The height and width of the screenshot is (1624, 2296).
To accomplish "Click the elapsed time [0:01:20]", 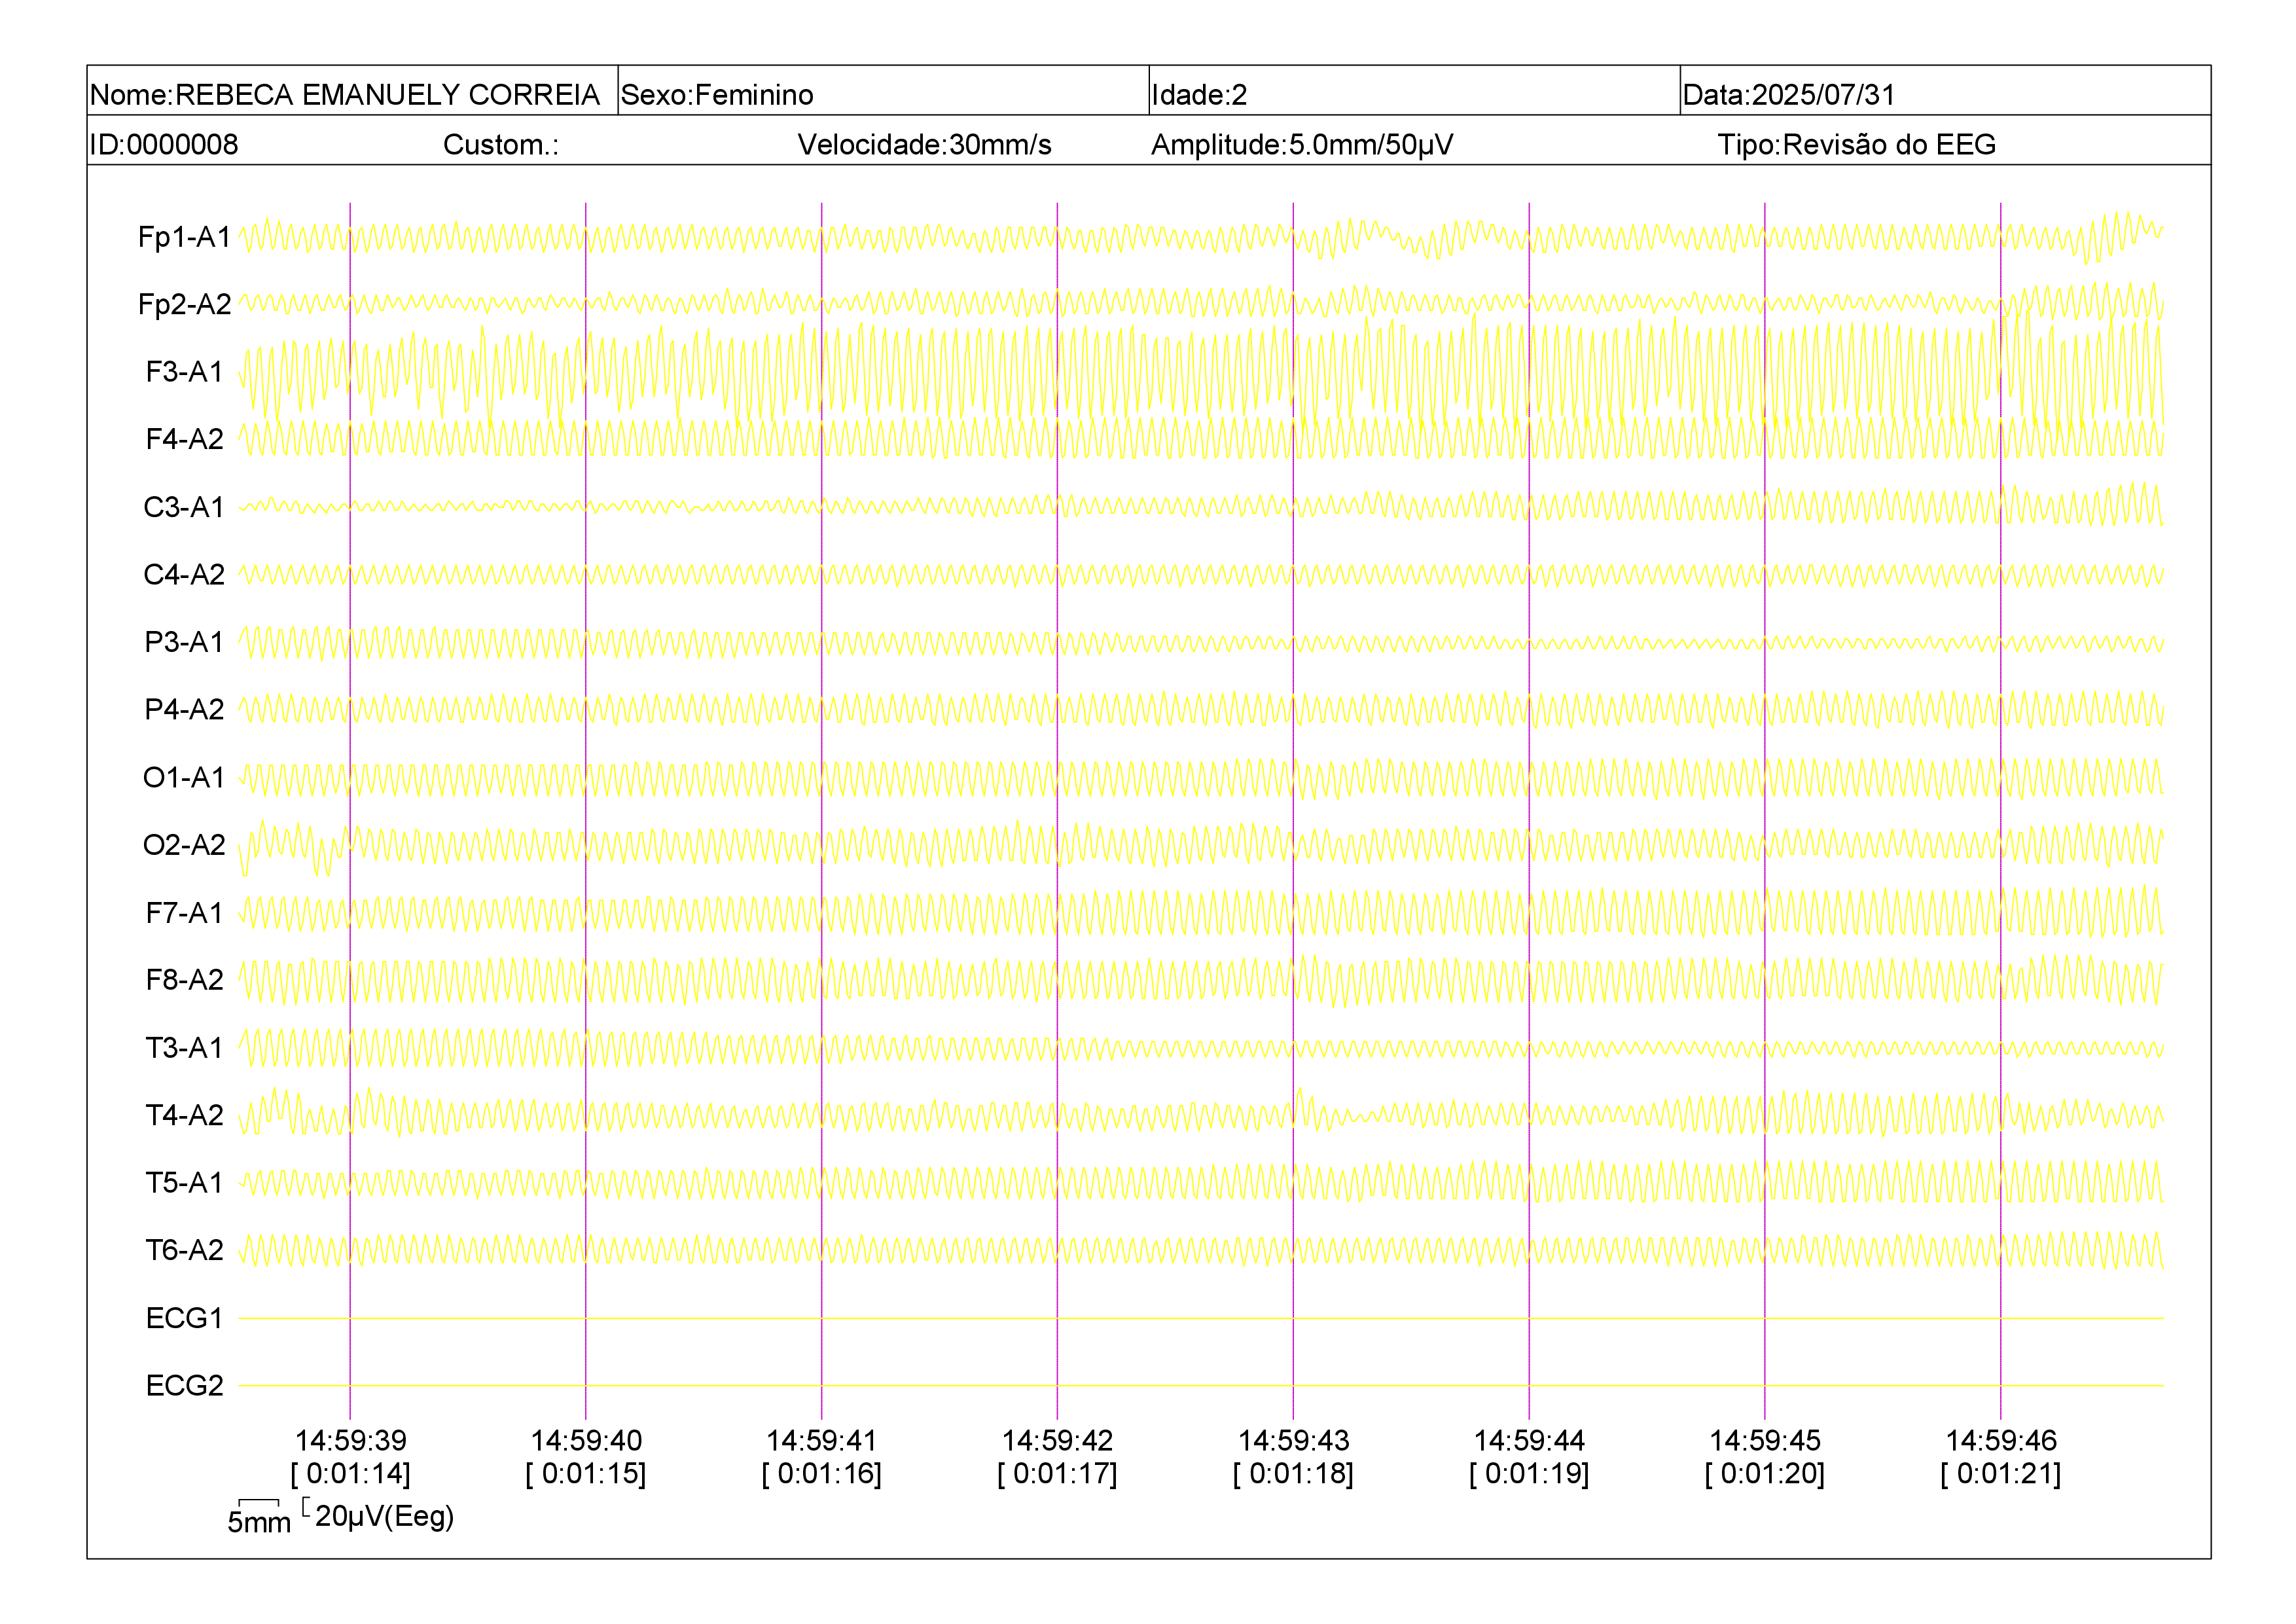I will pos(1765,1474).
